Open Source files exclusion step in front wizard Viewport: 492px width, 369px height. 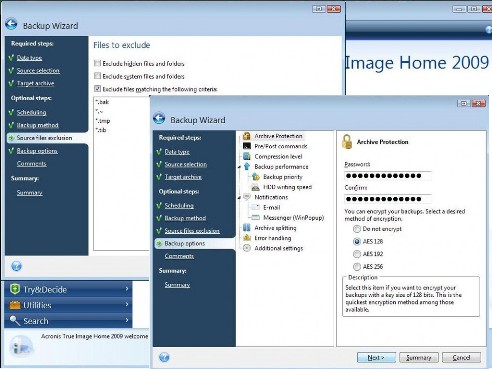point(192,231)
